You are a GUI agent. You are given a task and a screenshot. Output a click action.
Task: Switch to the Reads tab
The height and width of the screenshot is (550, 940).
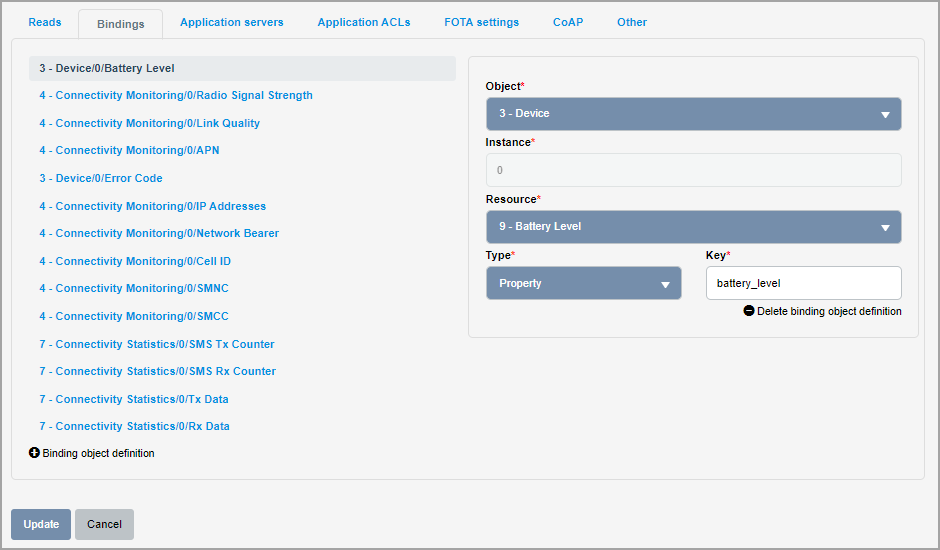click(x=45, y=22)
